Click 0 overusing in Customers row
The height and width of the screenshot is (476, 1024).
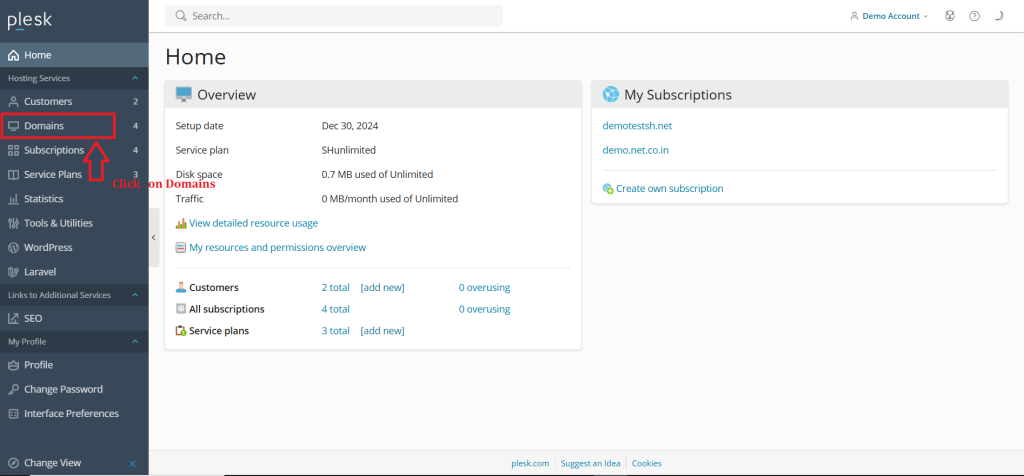tap(484, 288)
